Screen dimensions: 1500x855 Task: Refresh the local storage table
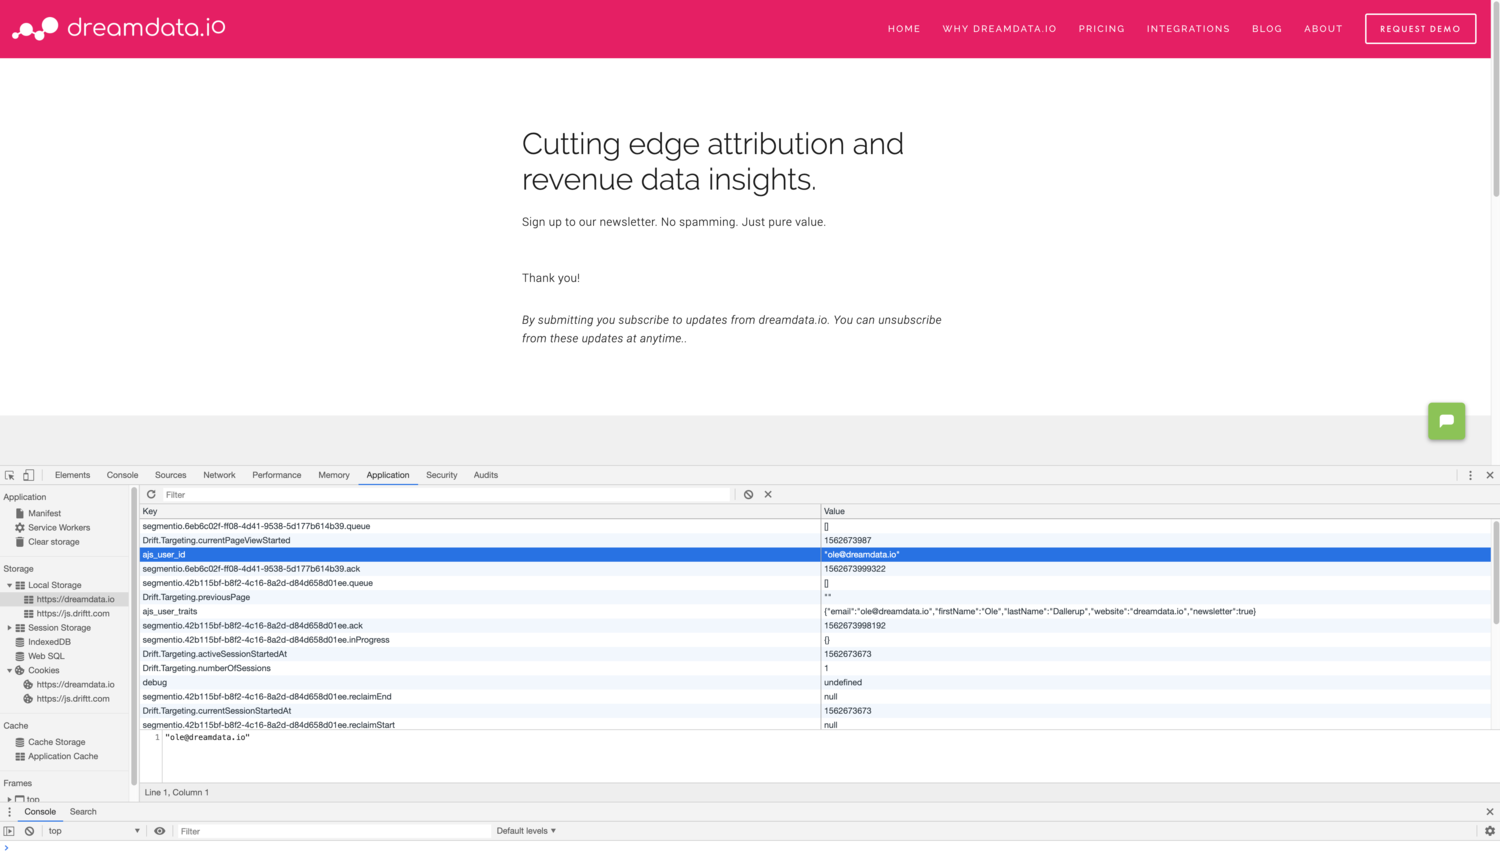pyautogui.click(x=151, y=494)
